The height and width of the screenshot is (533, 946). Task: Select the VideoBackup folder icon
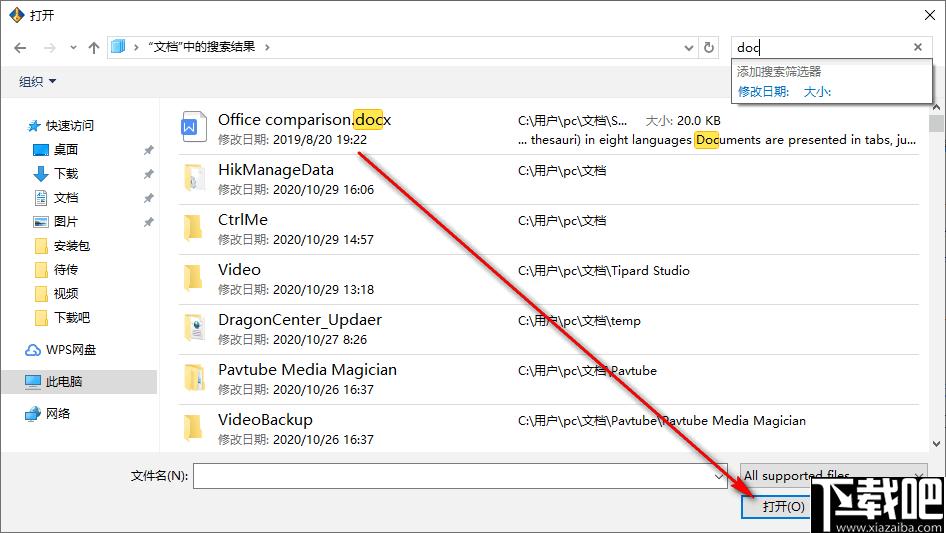tap(192, 428)
